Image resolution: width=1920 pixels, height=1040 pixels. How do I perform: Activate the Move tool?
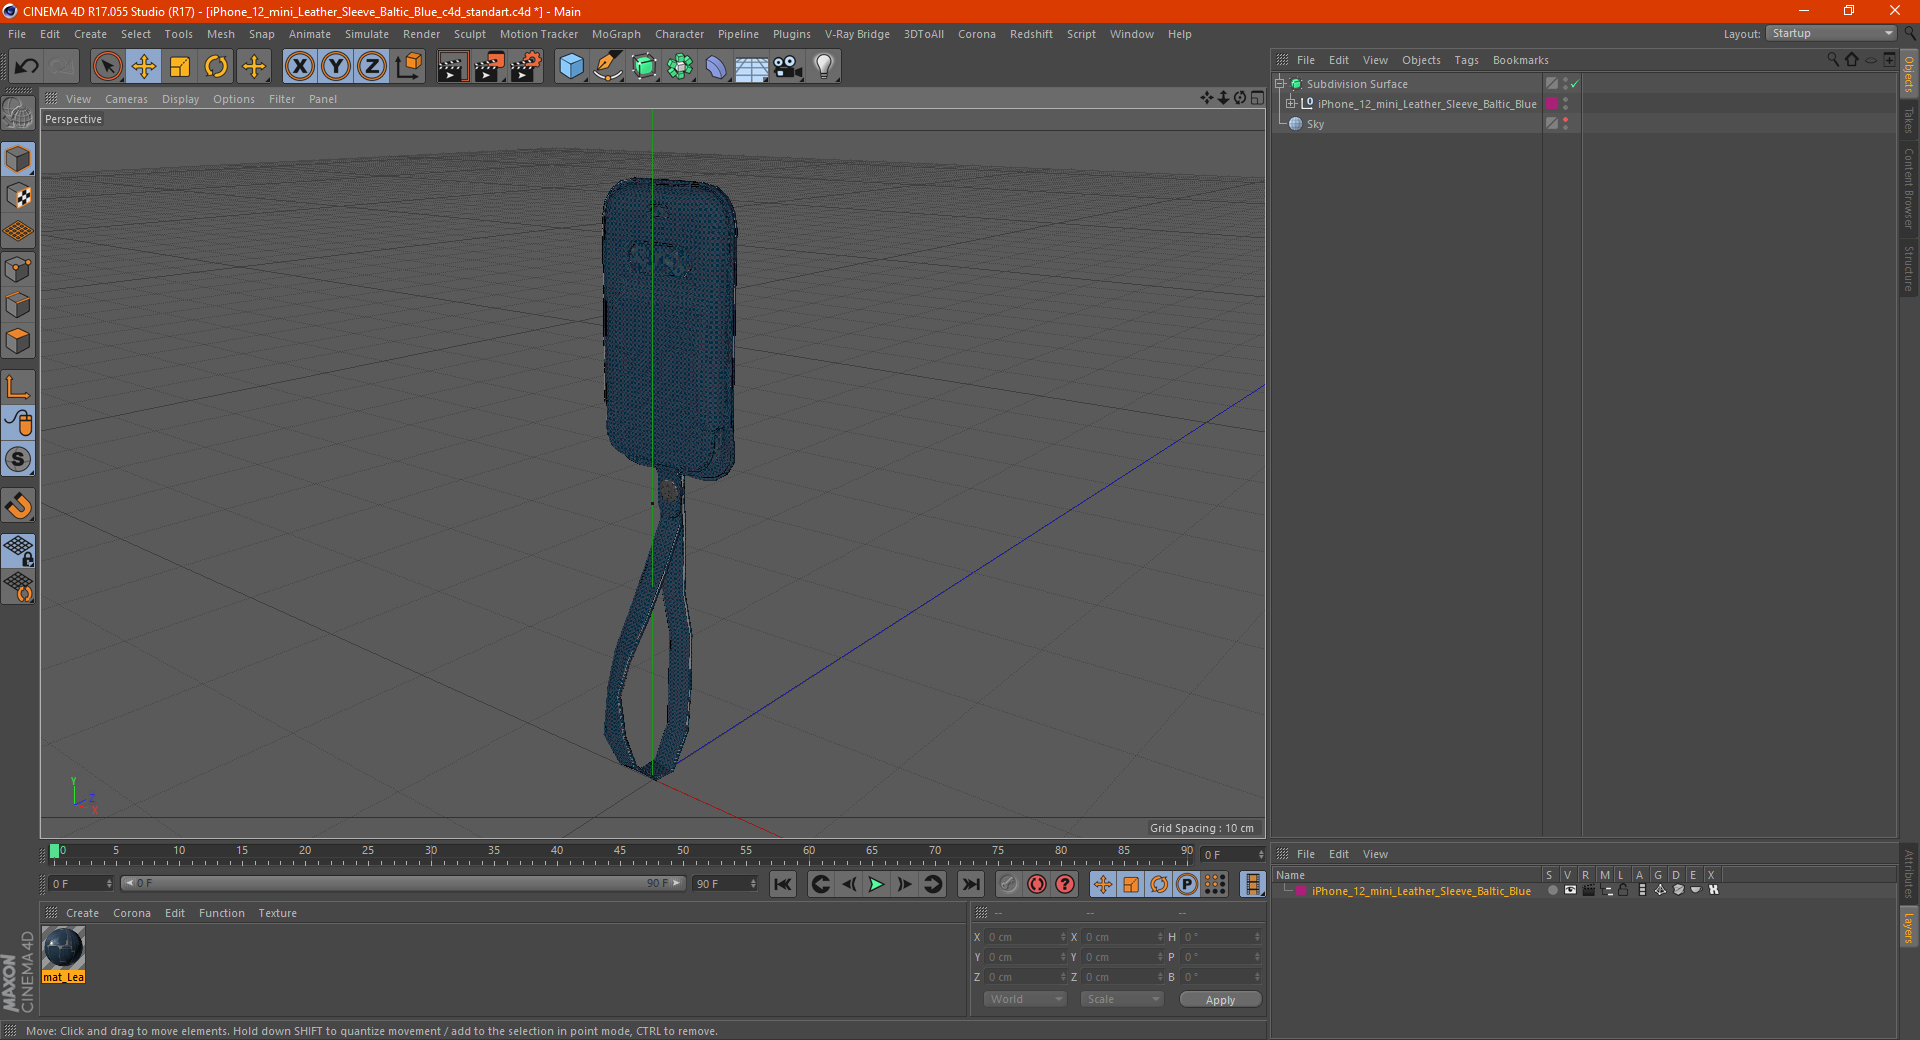144,67
